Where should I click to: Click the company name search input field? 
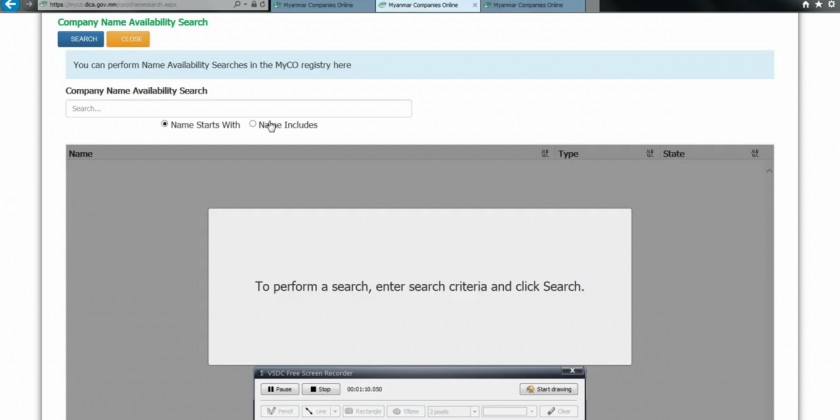(x=238, y=108)
